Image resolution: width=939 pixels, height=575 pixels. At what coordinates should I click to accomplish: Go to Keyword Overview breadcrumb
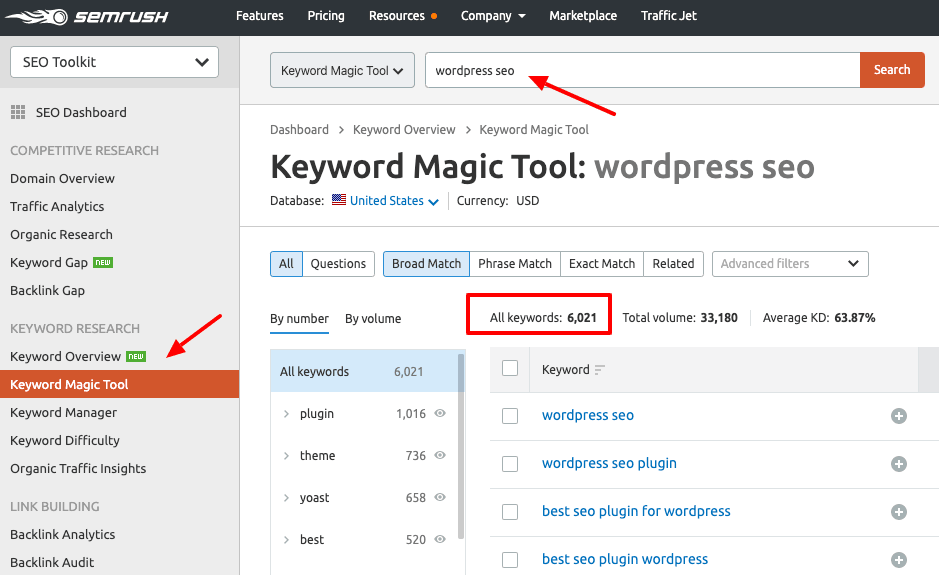[404, 129]
